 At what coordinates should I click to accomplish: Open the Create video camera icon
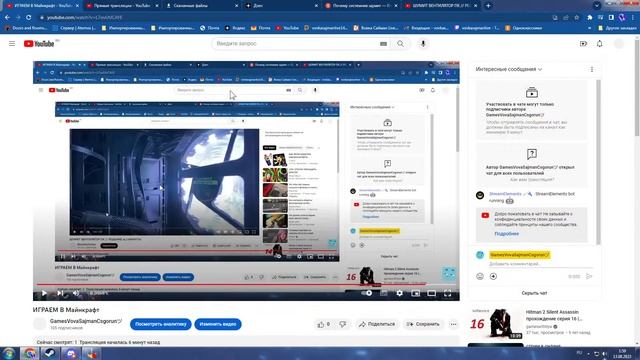pos(583,44)
